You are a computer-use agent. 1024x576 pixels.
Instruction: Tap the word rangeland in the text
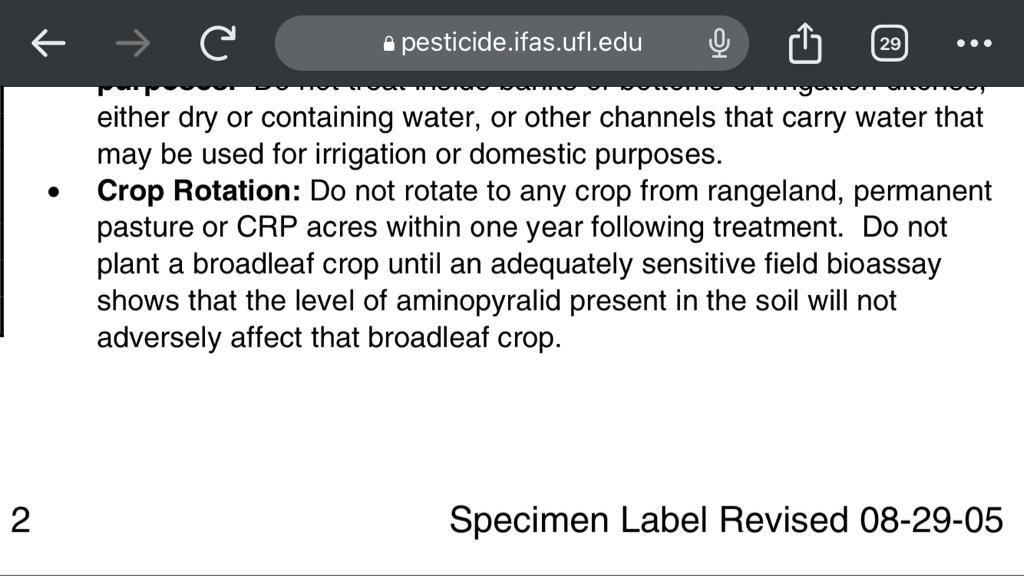click(776, 191)
